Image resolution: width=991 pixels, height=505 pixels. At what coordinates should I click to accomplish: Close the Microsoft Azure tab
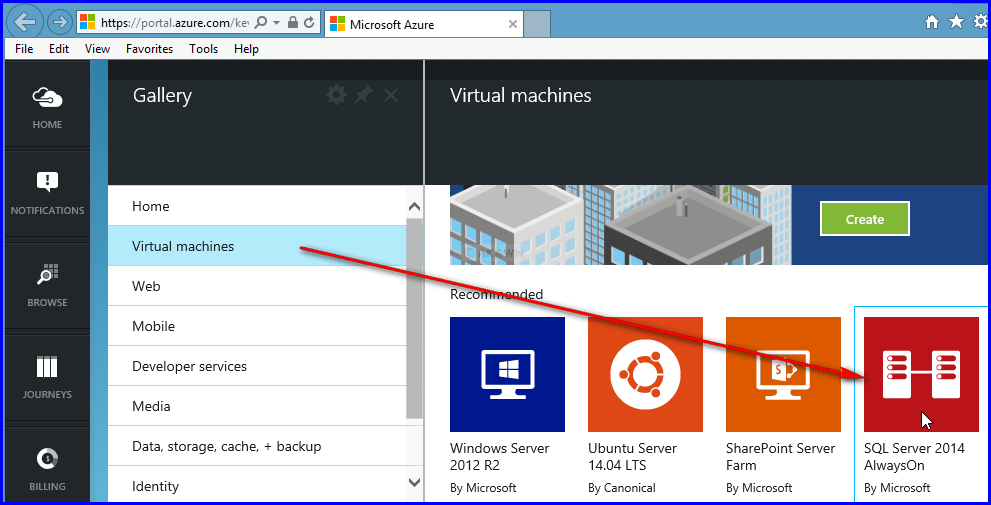513,25
